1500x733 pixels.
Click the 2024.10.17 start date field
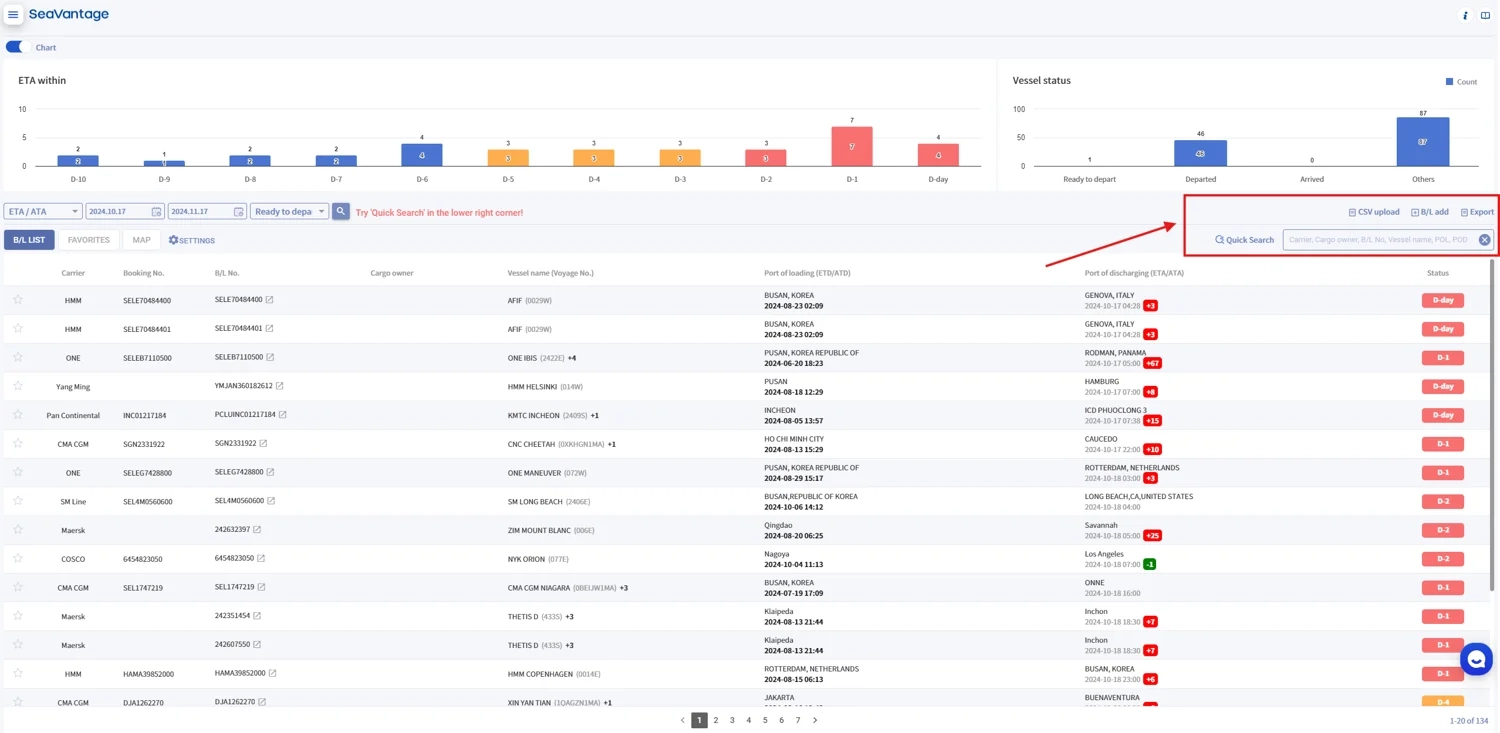124,212
